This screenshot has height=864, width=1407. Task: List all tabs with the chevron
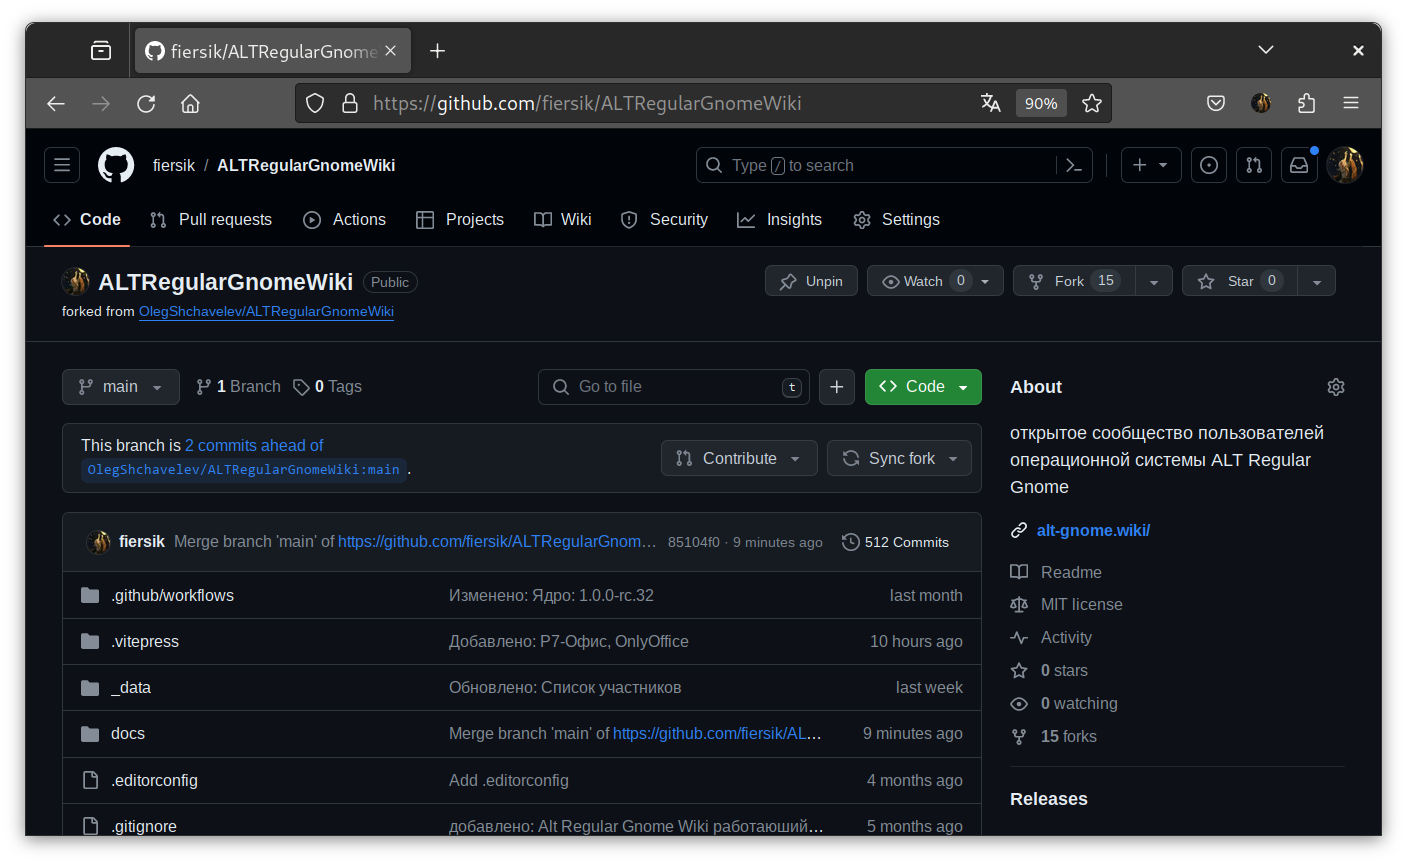(x=1266, y=50)
